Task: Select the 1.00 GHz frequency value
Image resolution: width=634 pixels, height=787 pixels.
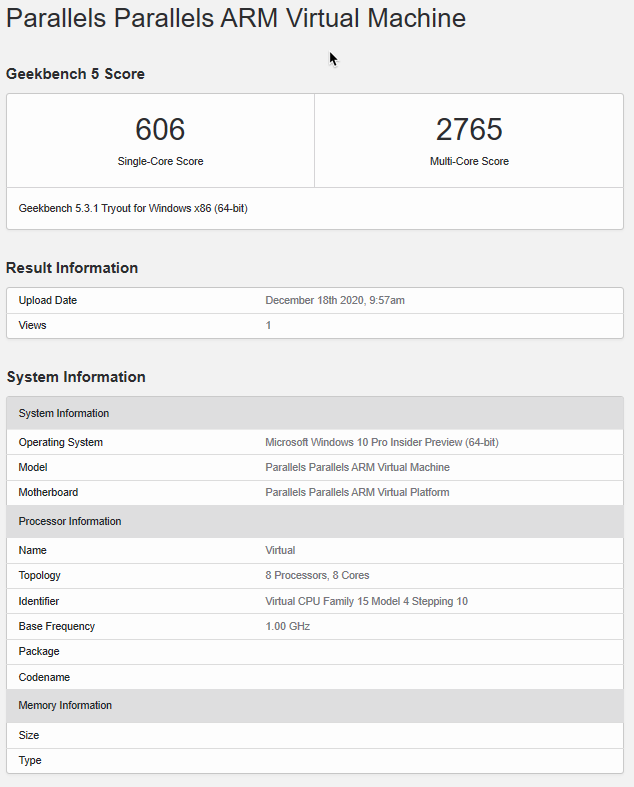Action: pos(288,626)
